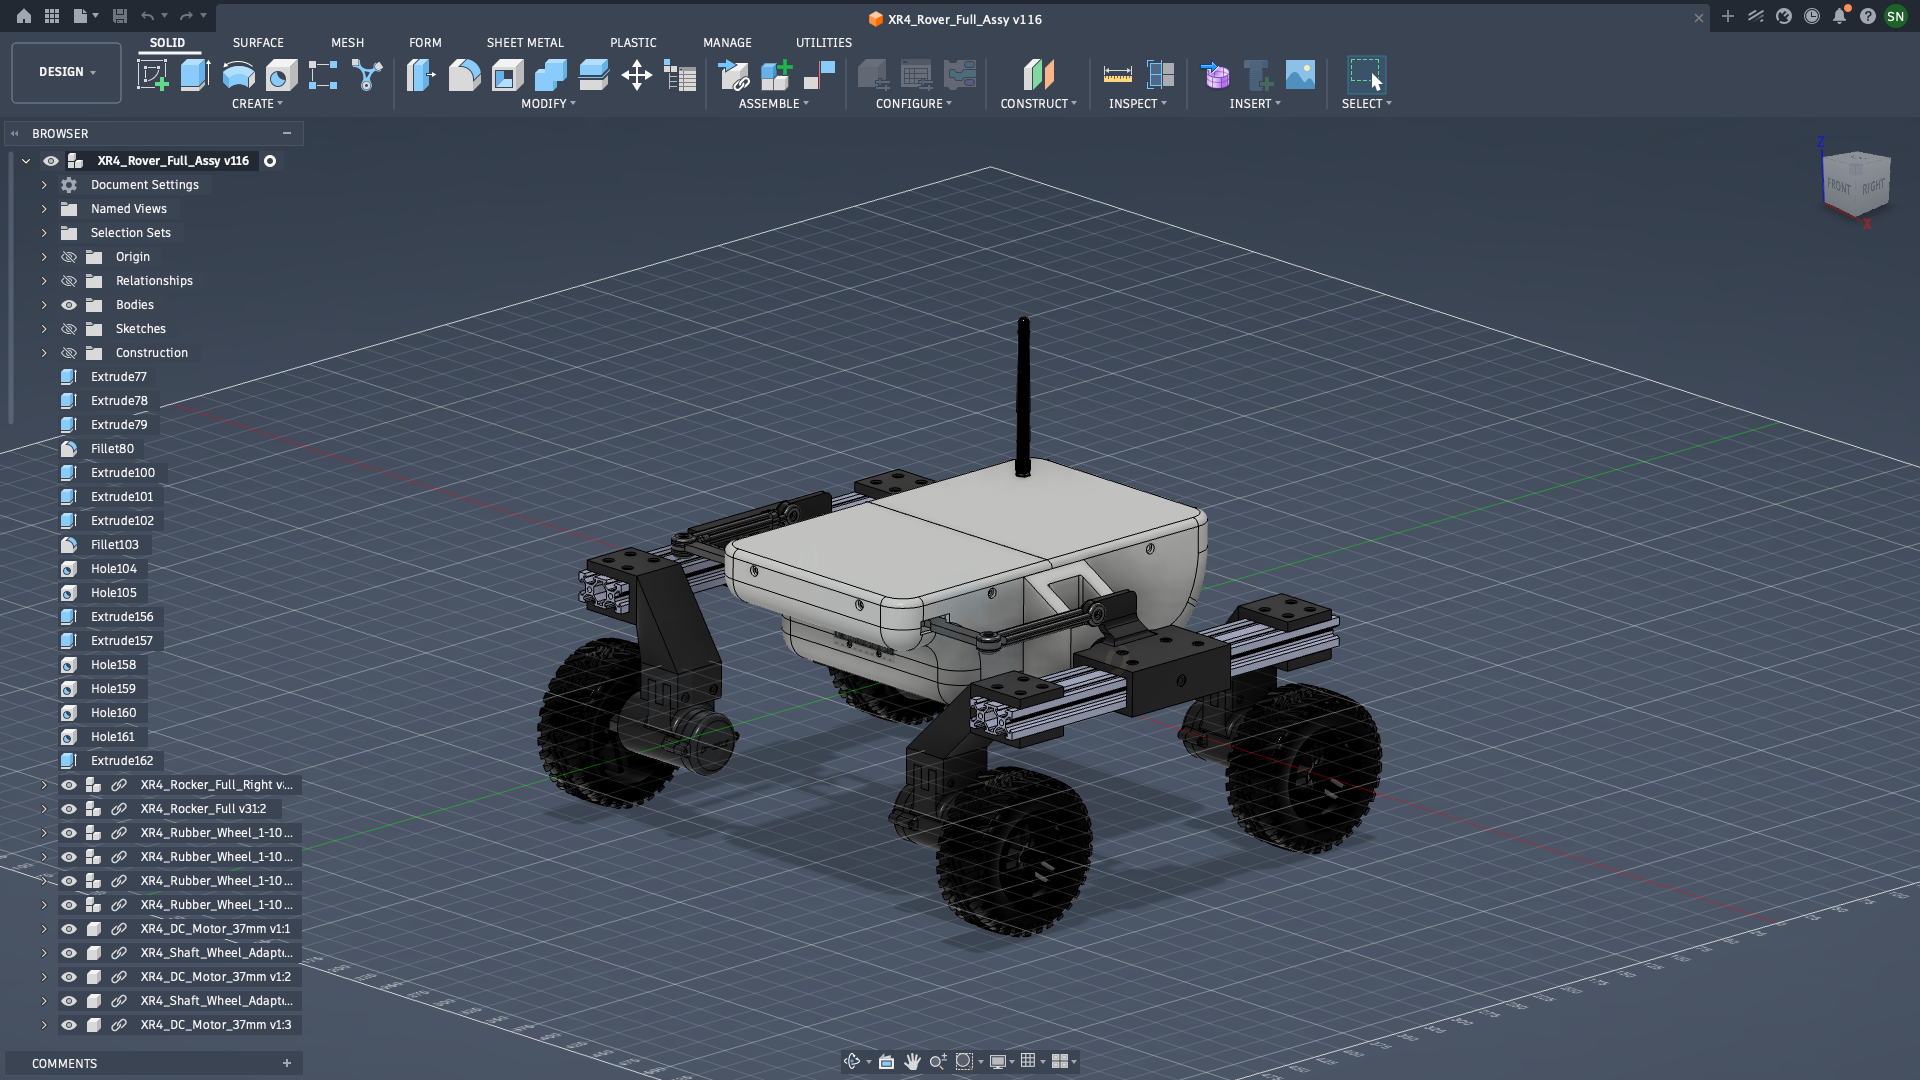The height and width of the screenshot is (1080, 1920).
Task: Expand Document Settings node
Action: point(44,185)
